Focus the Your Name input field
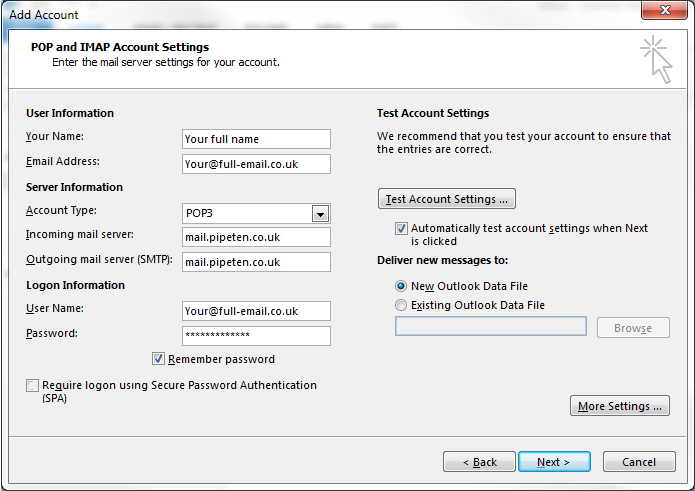This screenshot has width=695, height=491. coord(256,139)
